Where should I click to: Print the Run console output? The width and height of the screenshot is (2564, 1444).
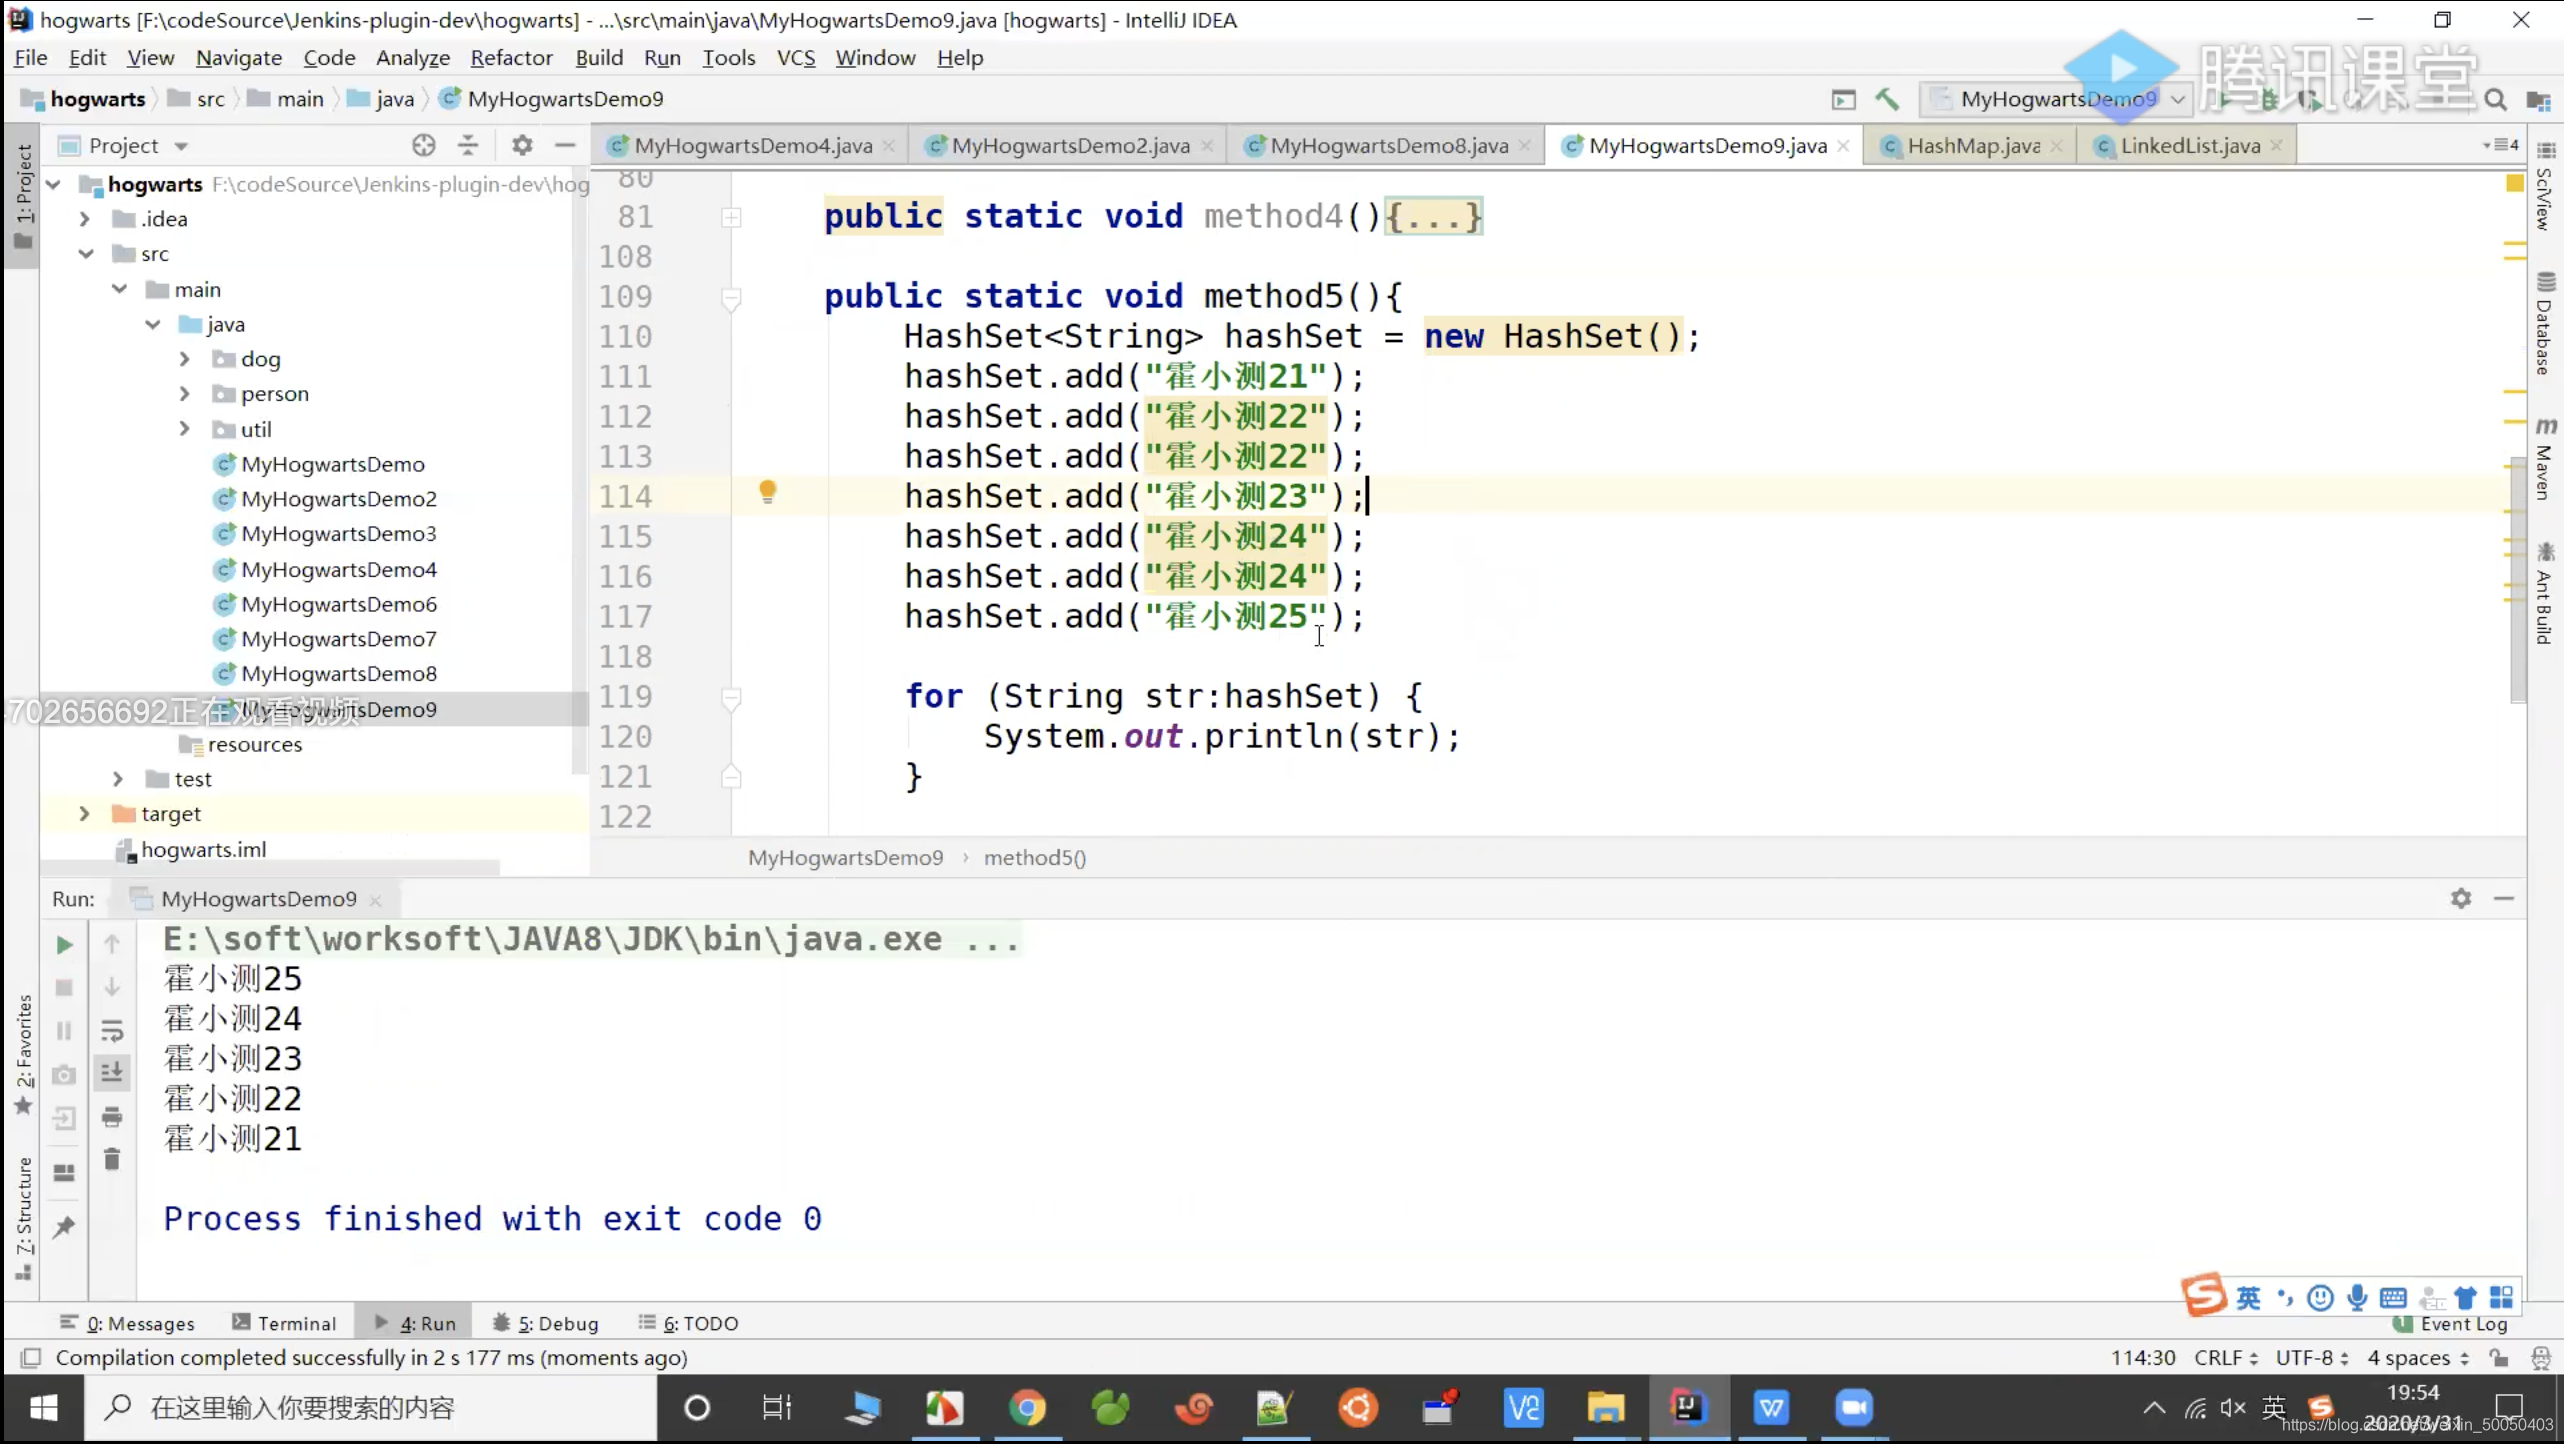[x=112, y=1117]
